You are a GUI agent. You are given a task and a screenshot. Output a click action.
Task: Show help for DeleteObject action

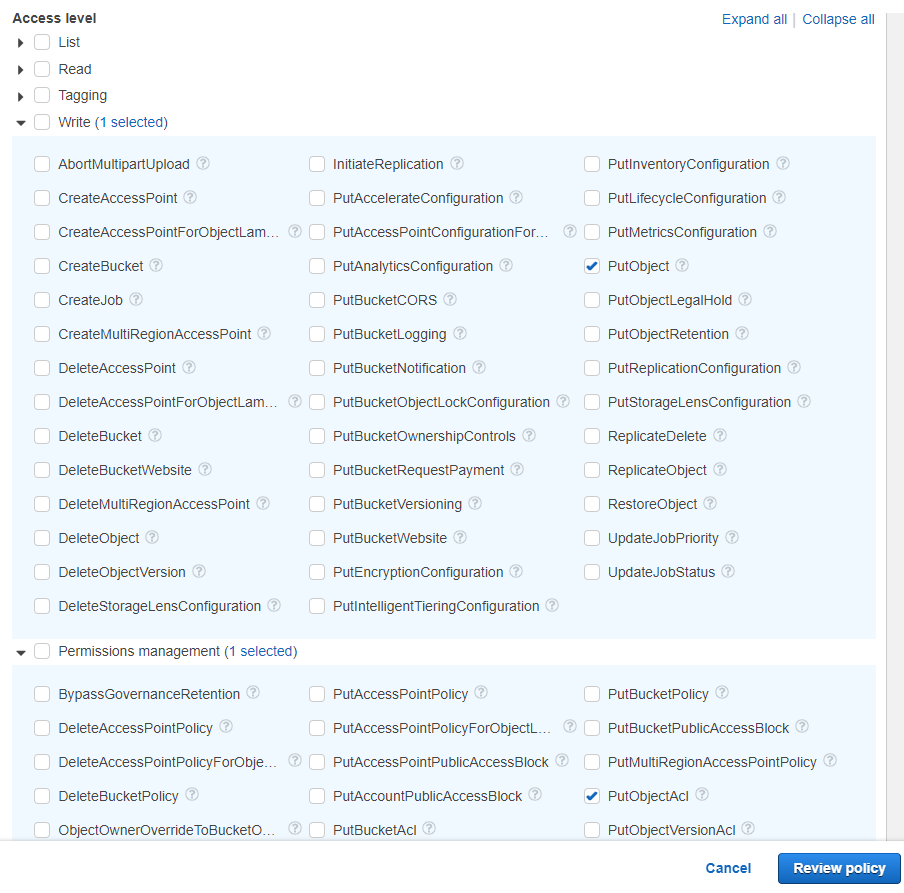152,538
